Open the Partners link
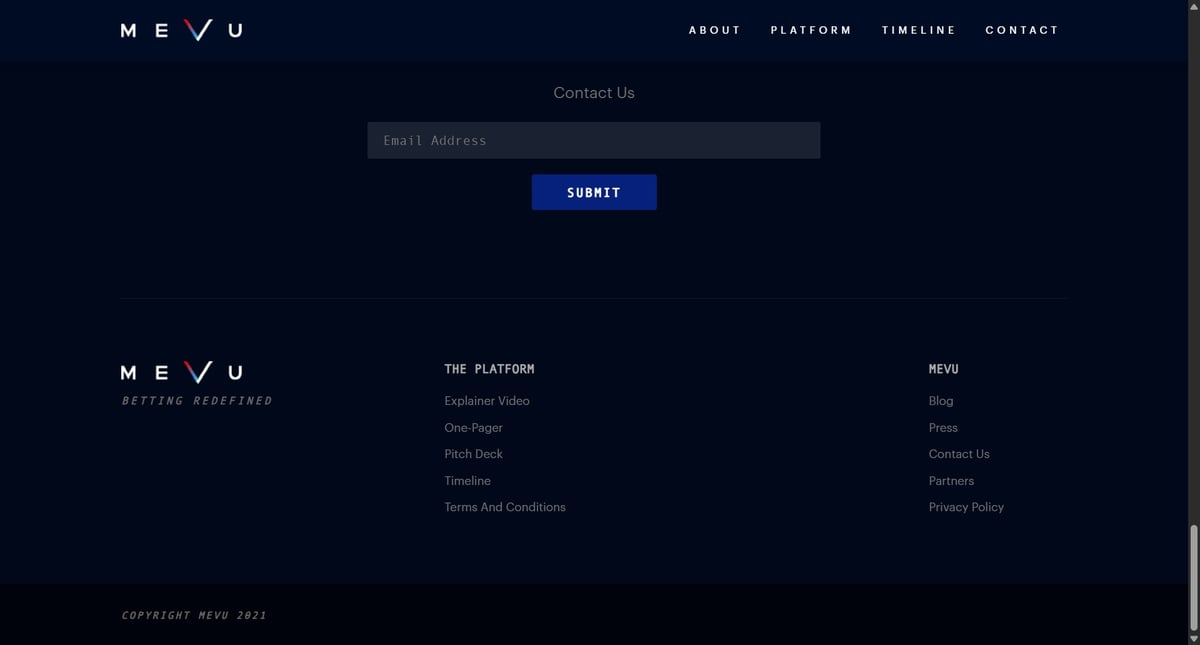1200x645 pixels. point(951,481)
